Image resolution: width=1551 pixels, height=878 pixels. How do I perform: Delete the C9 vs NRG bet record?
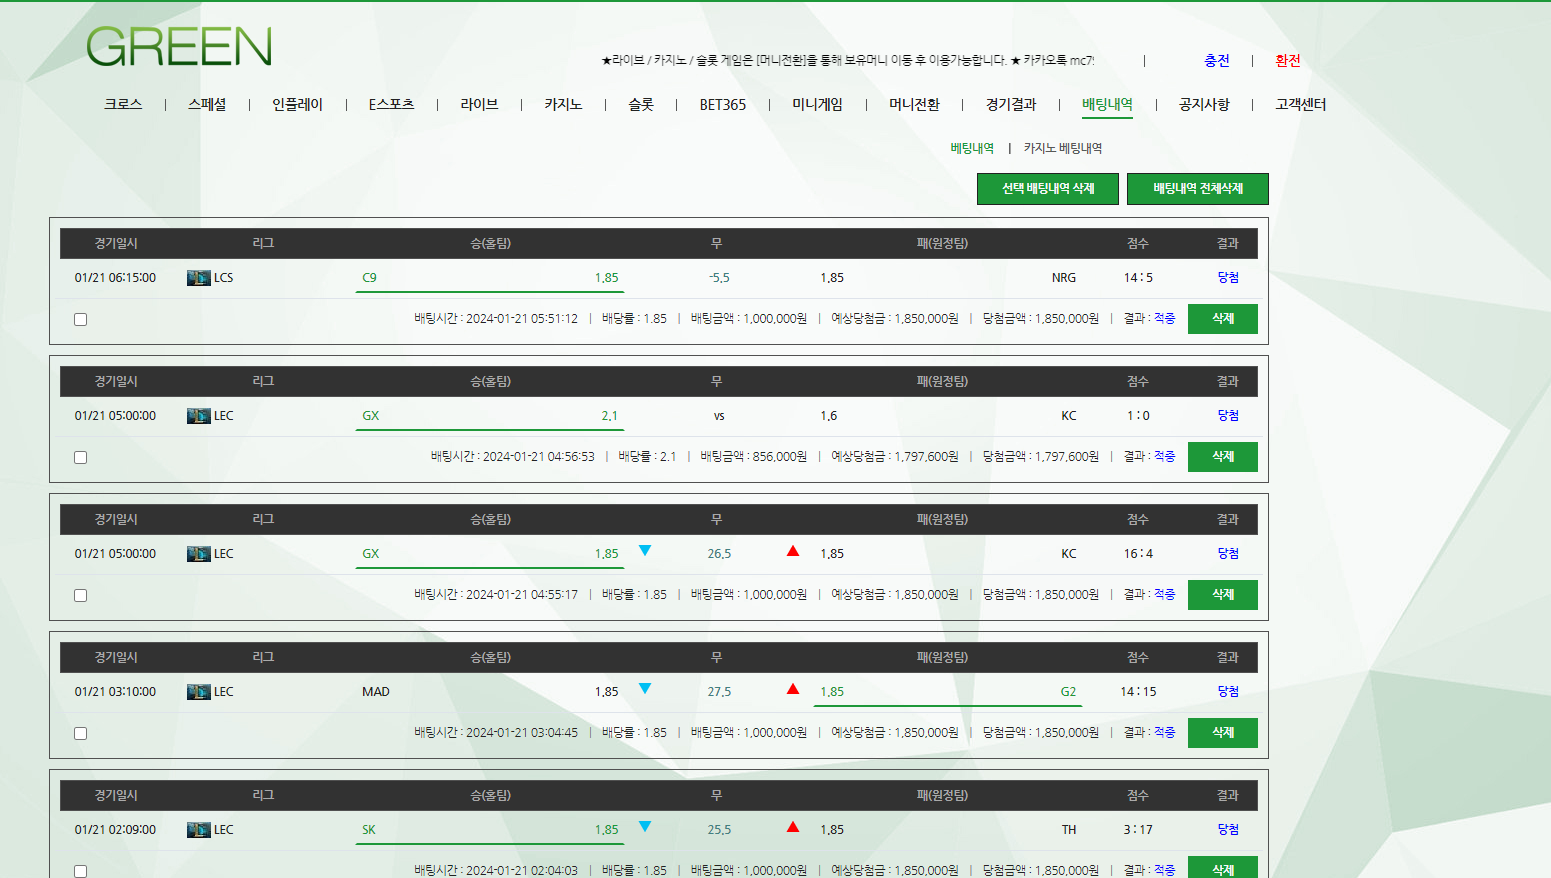coord(1222,319)
